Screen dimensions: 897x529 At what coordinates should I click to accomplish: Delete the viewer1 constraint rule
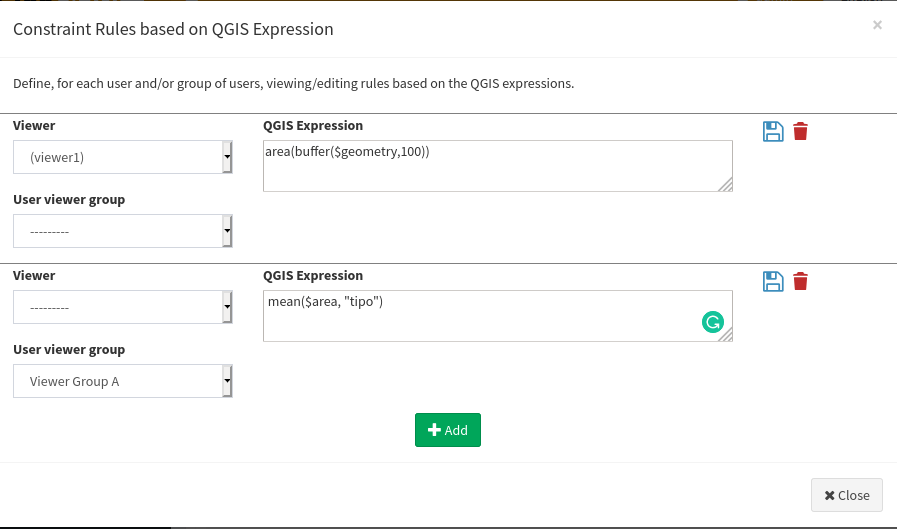click(800, 132)
